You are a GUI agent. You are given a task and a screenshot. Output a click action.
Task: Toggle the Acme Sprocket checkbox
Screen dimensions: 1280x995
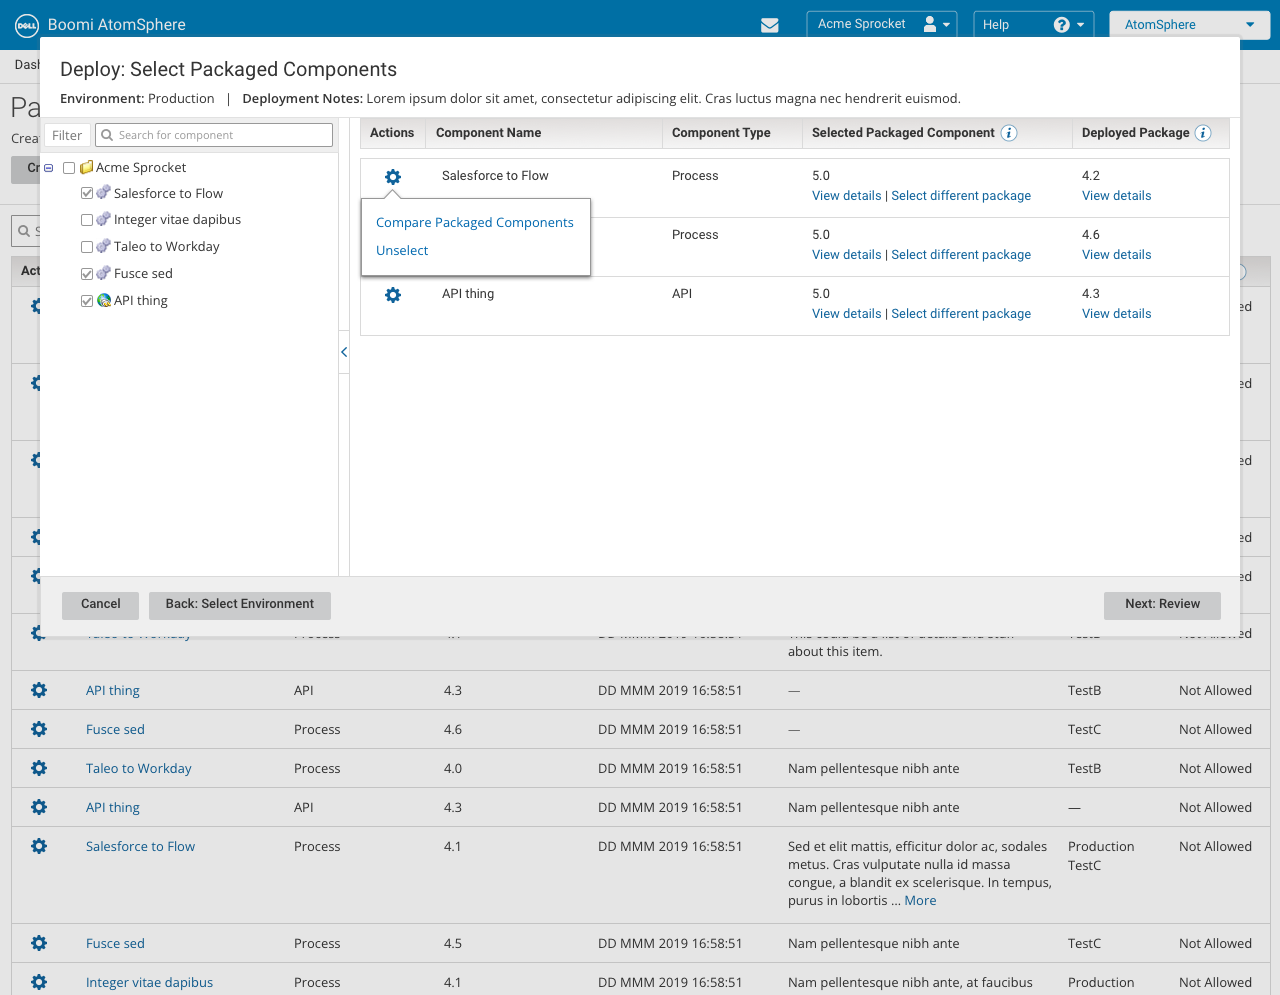69,168
